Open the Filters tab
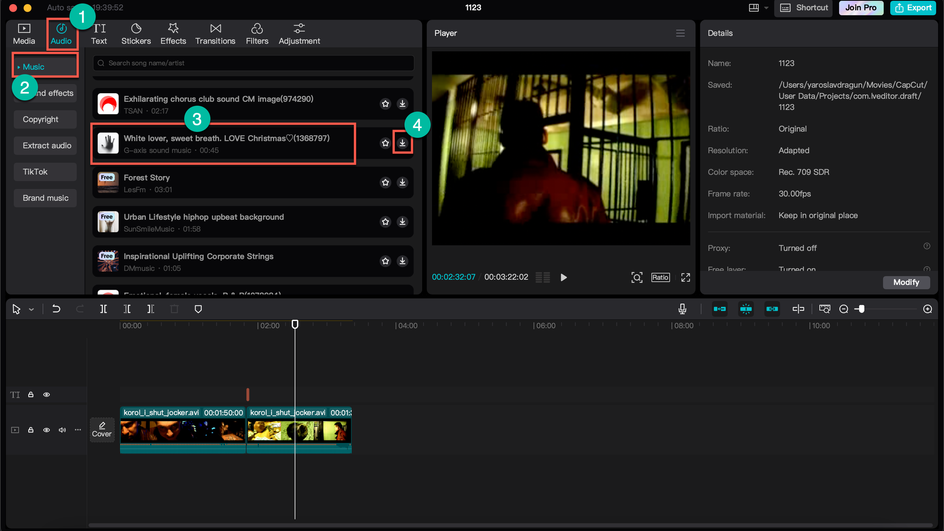 [x=257, y=34]
